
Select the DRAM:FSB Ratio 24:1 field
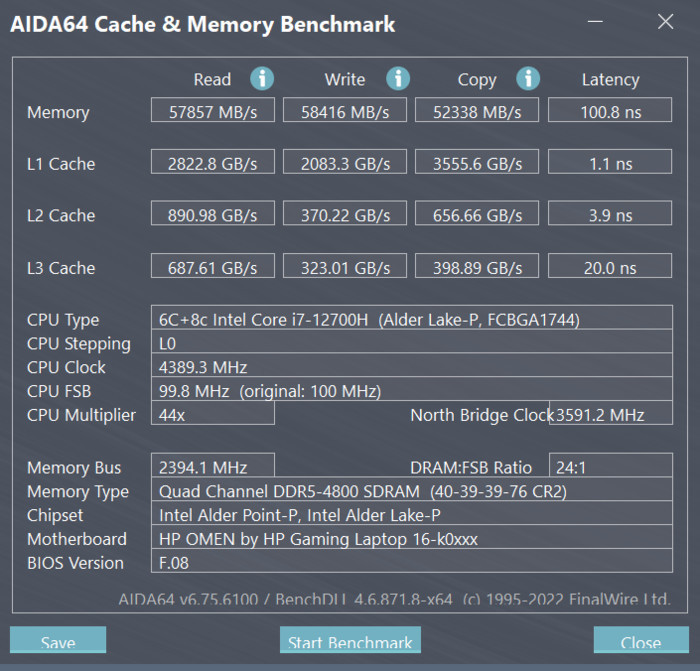point(611,465)
